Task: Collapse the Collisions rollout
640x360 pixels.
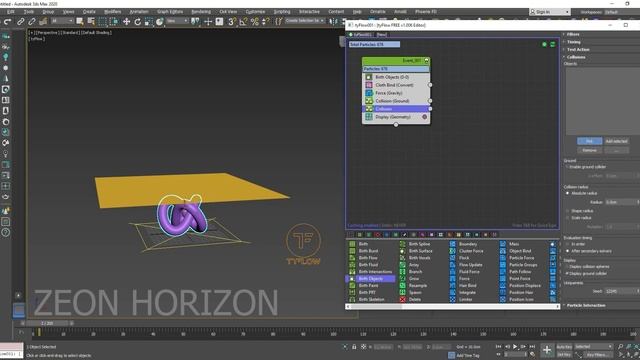Action: [576, 57]
